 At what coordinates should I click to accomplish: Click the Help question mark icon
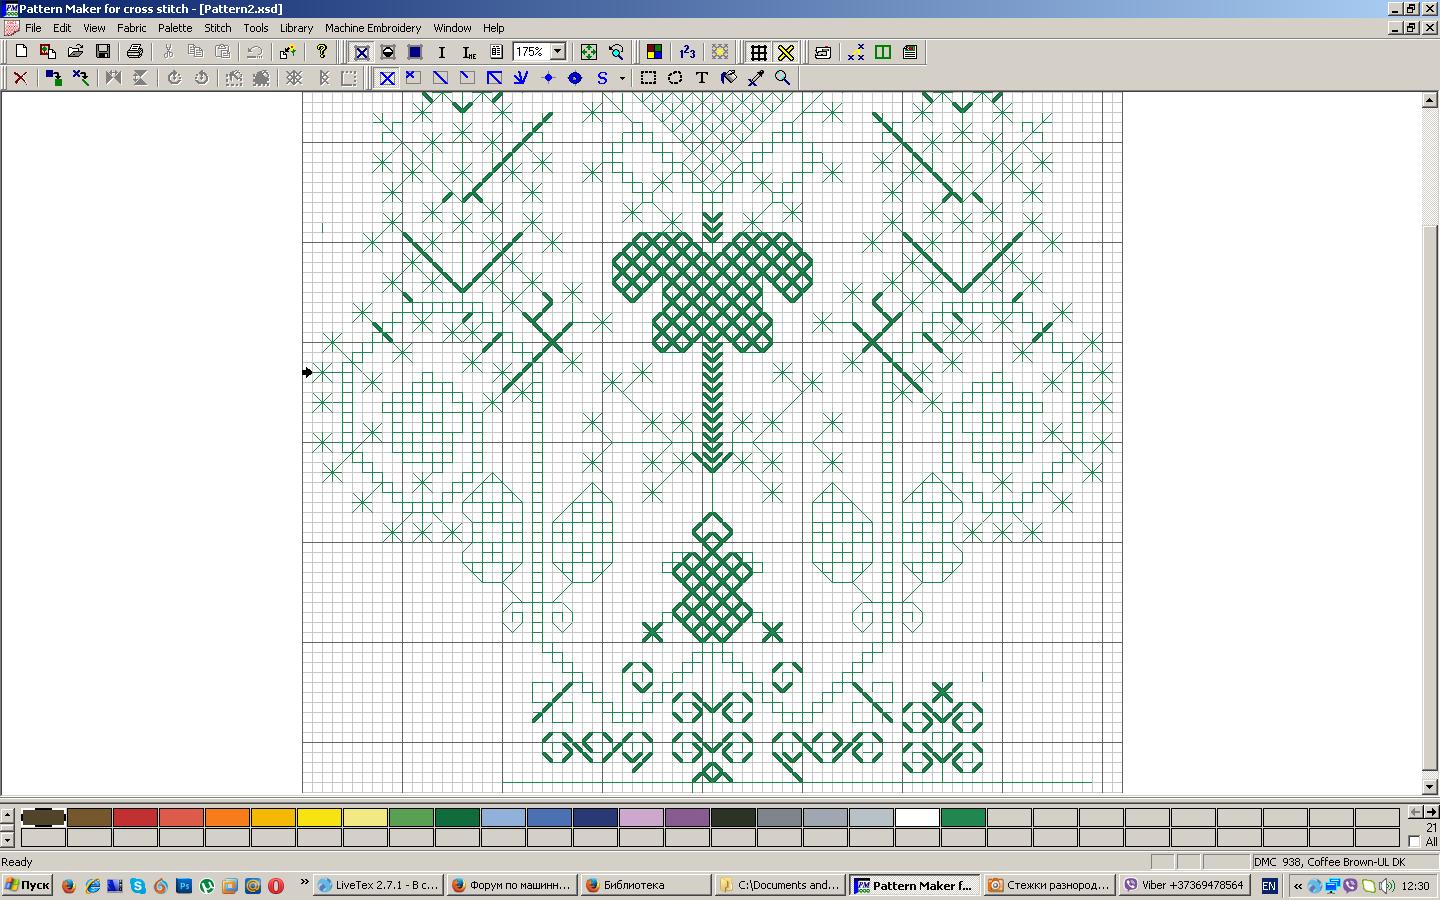tap(322, 52)
